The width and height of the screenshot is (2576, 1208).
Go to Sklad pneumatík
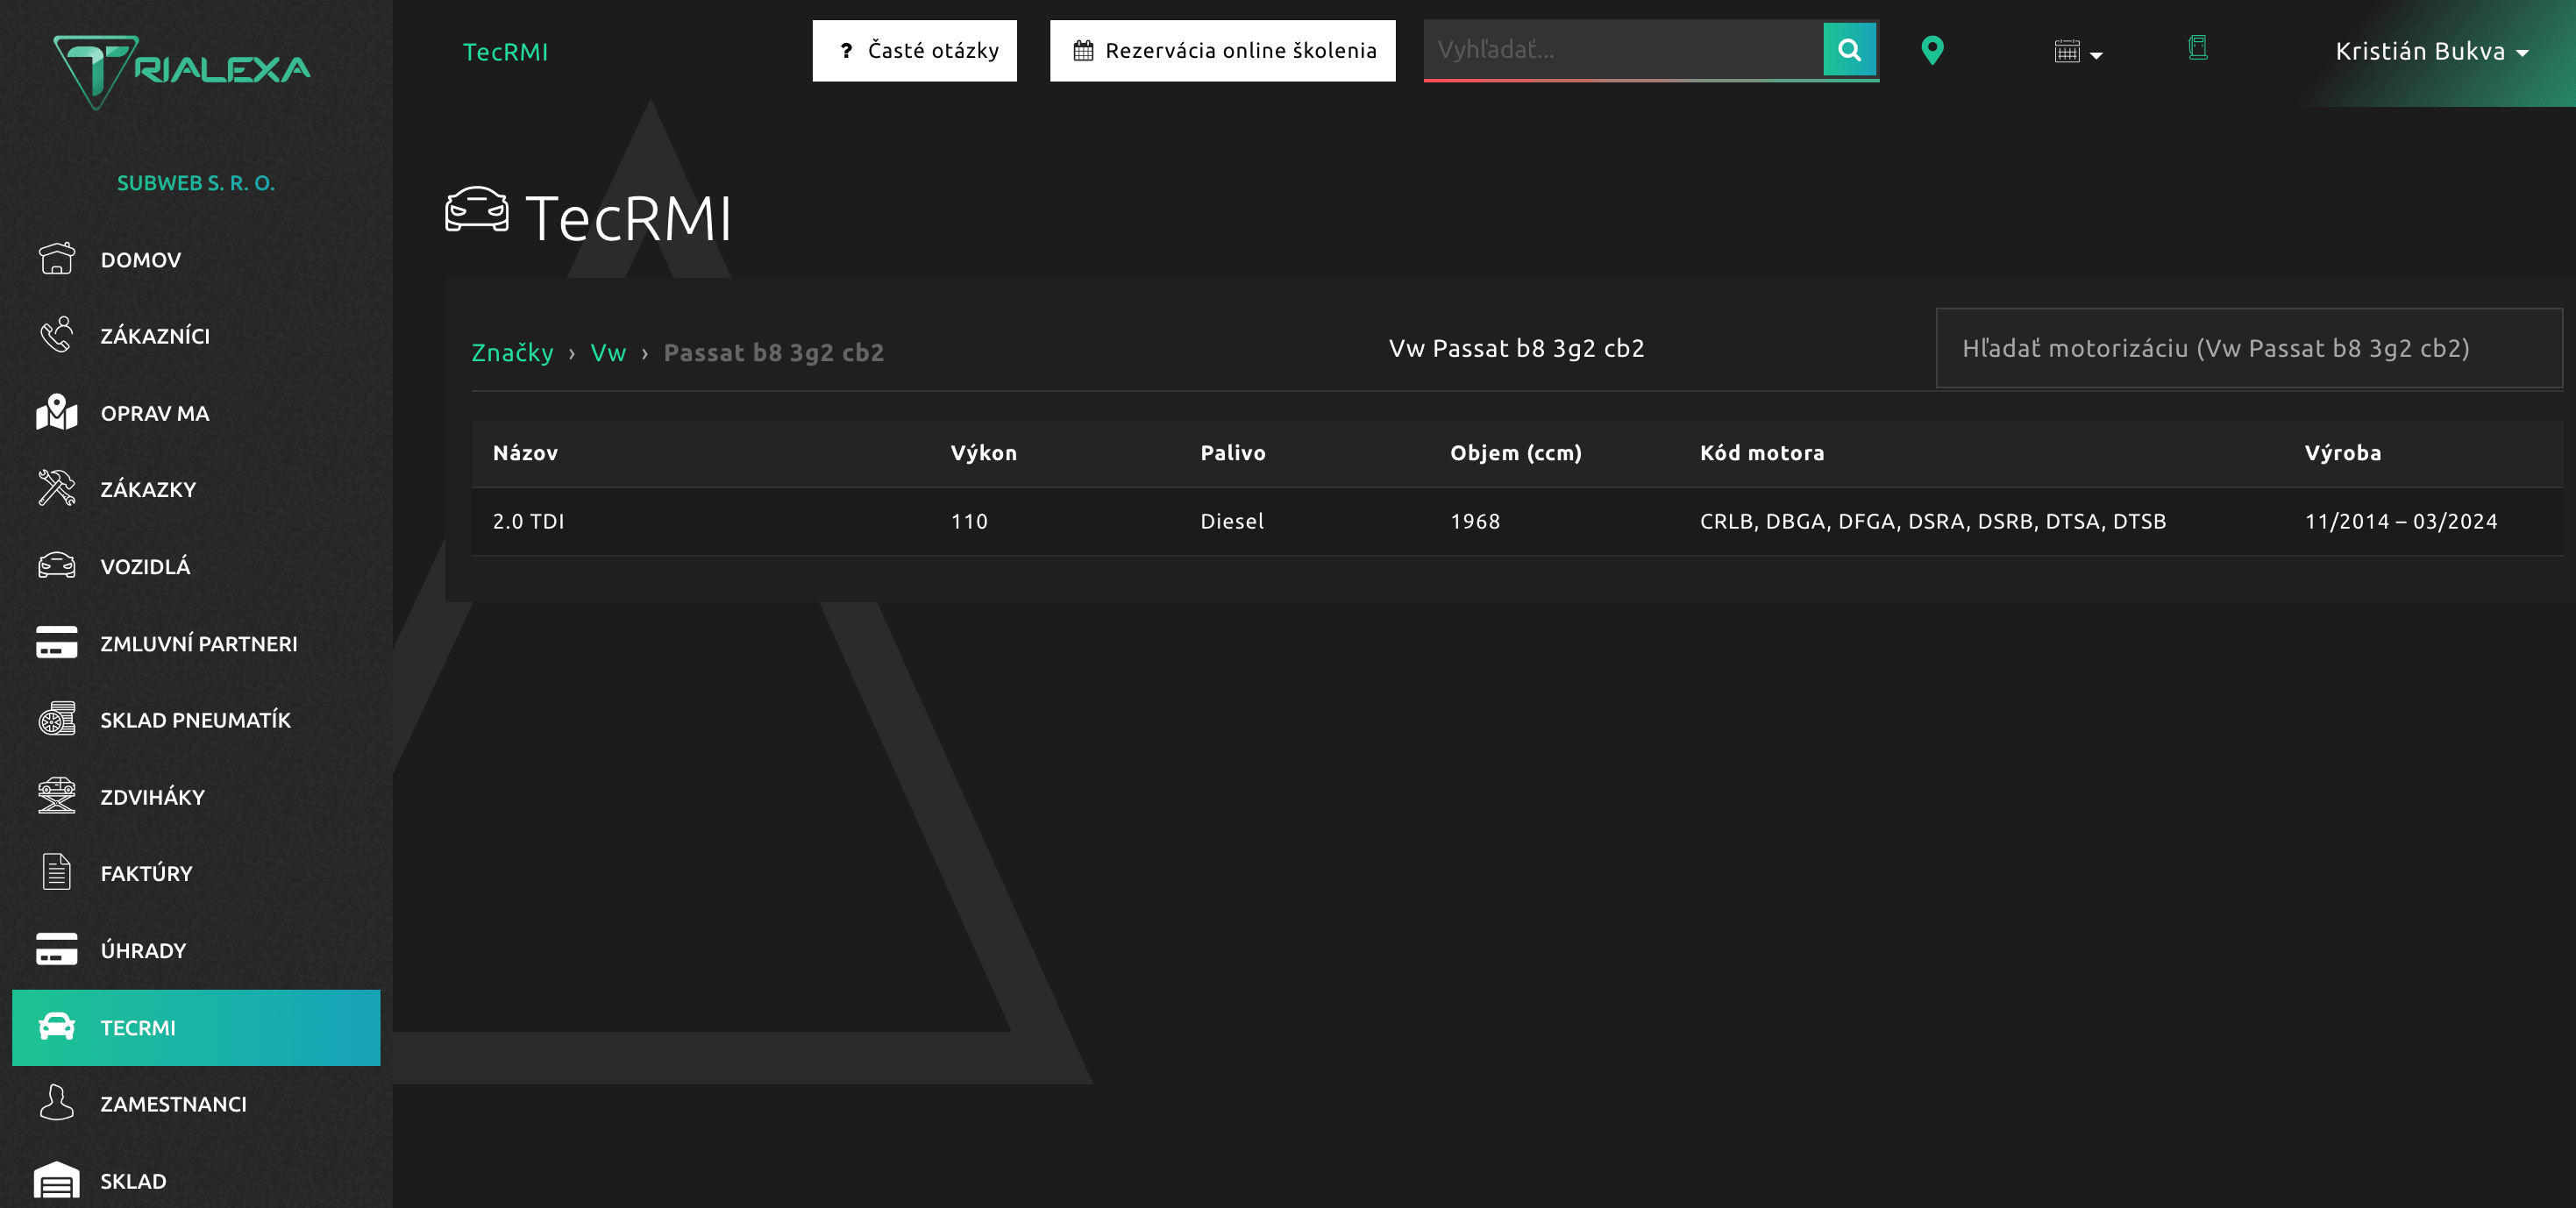pyautogui.click(x=196, y=719)
